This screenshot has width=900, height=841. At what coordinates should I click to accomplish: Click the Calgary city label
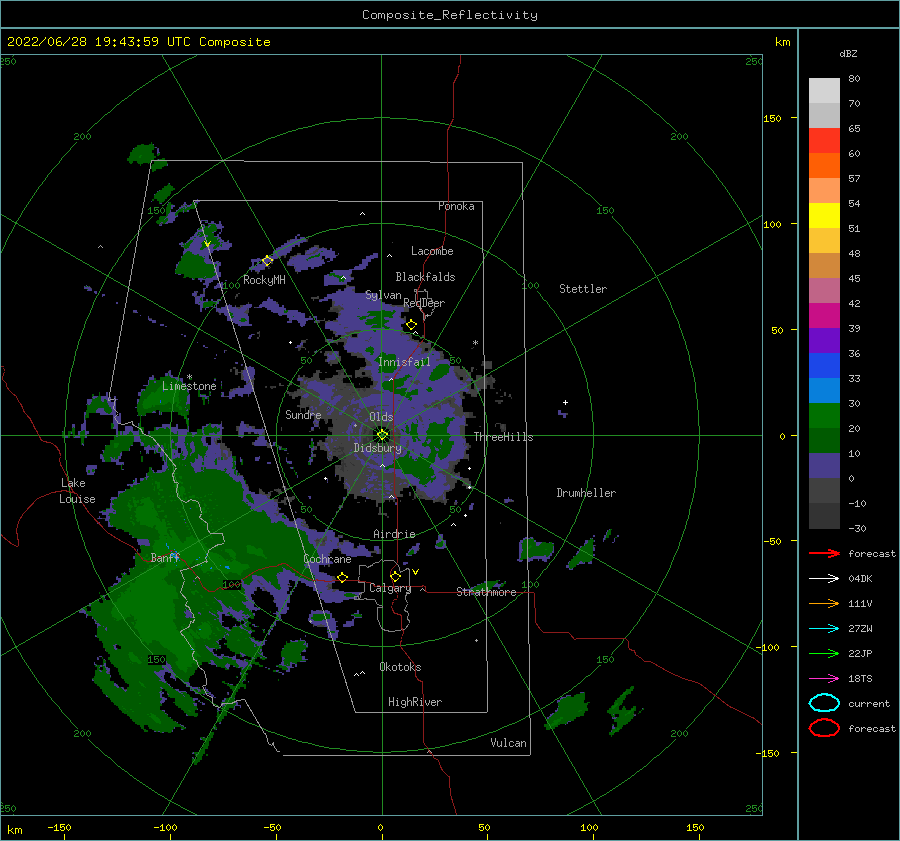click(390, 588)
